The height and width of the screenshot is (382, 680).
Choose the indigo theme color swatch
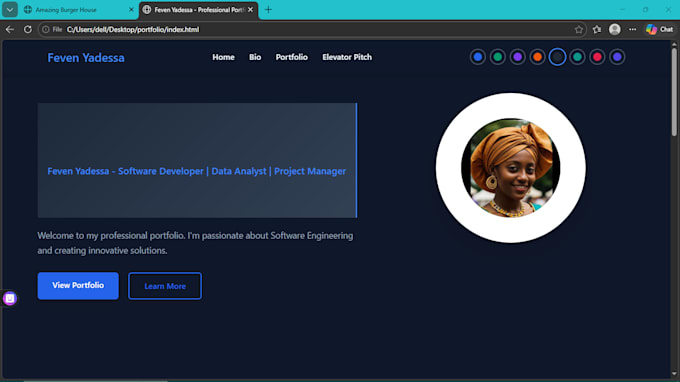(617, 57)
